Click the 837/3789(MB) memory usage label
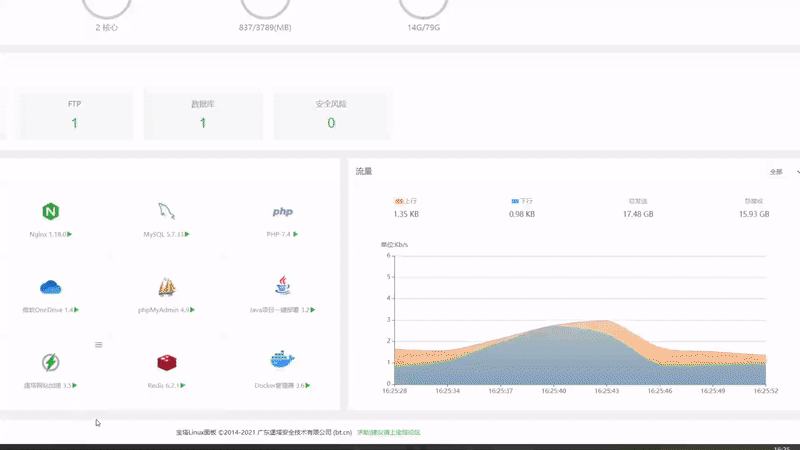 pyautogui.click(x=265, y=28)
